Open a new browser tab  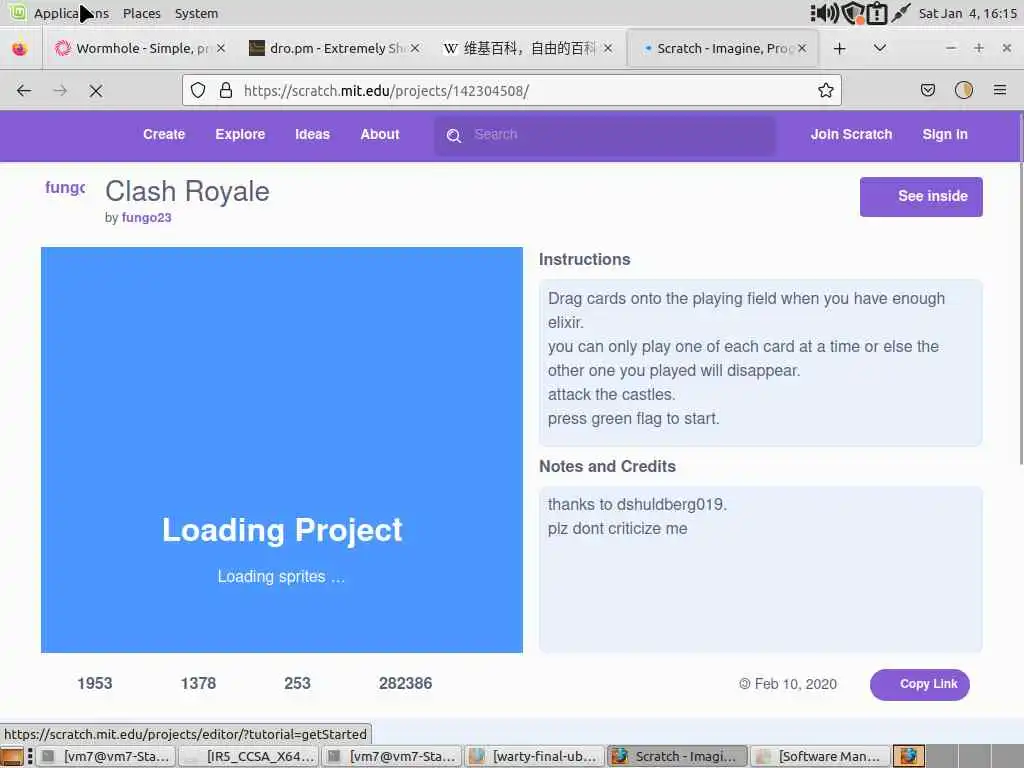point(840,48)
